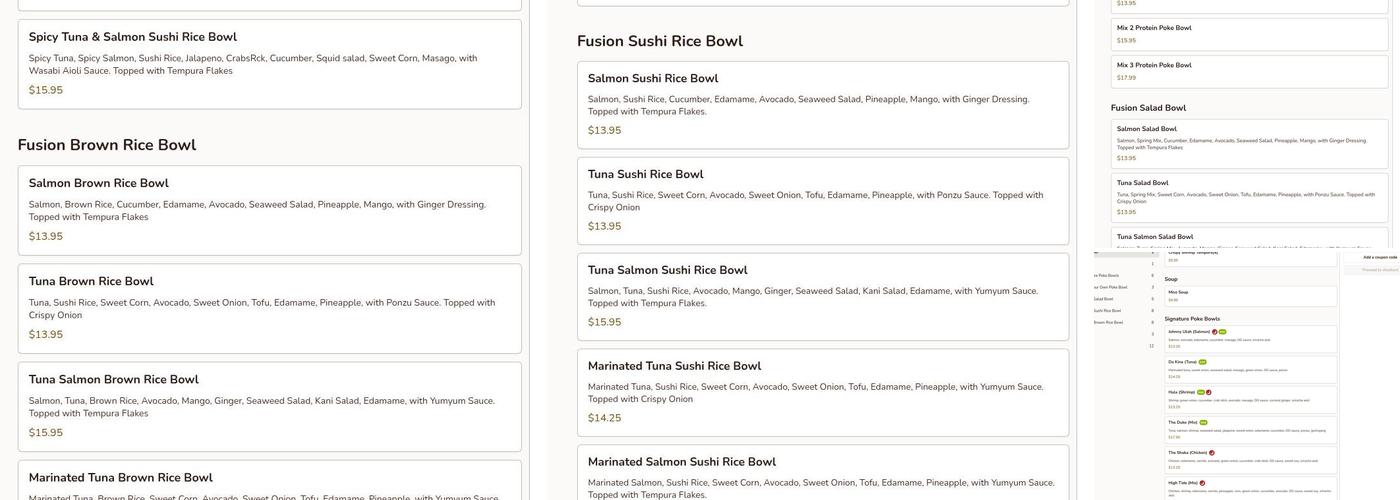Open Spicy Tuna & Salmon Sushi Rice Bowl item

click(269, 63)
